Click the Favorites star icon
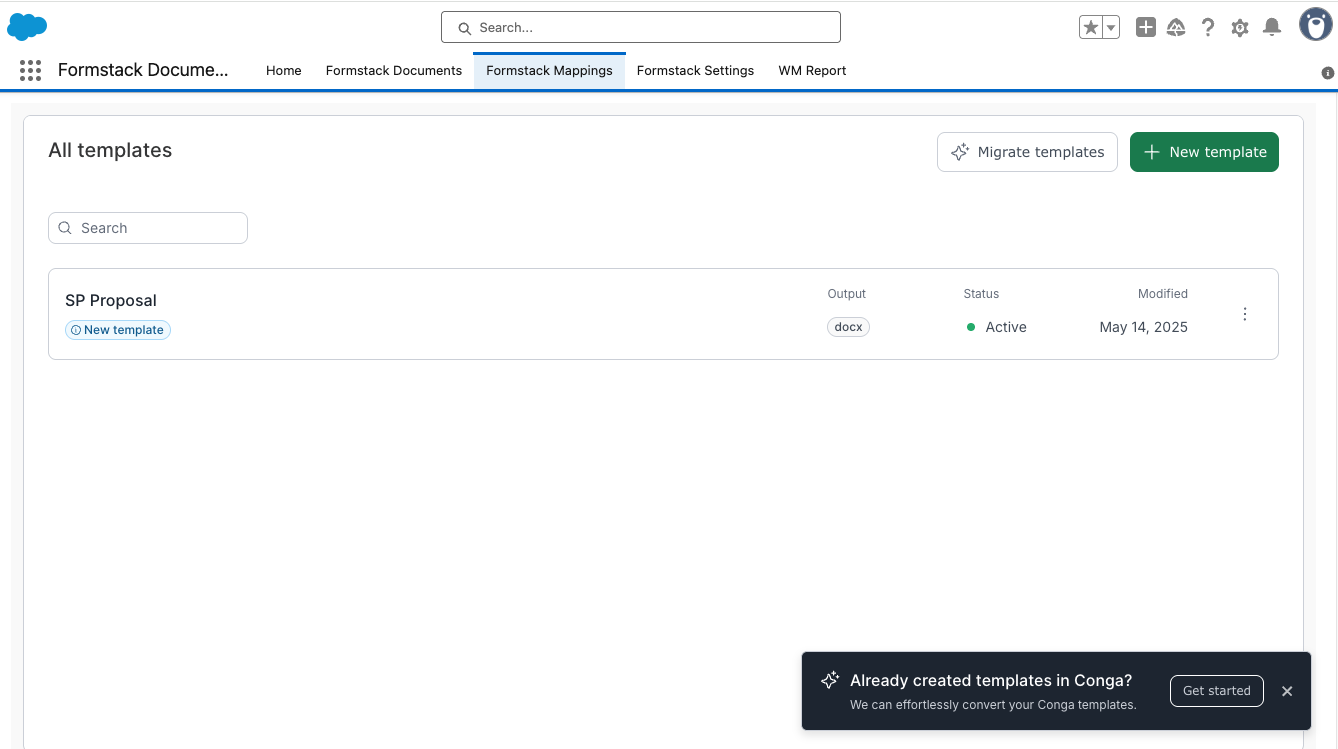This screenshot has width=1338, height=749. [x=1090, y=28]
